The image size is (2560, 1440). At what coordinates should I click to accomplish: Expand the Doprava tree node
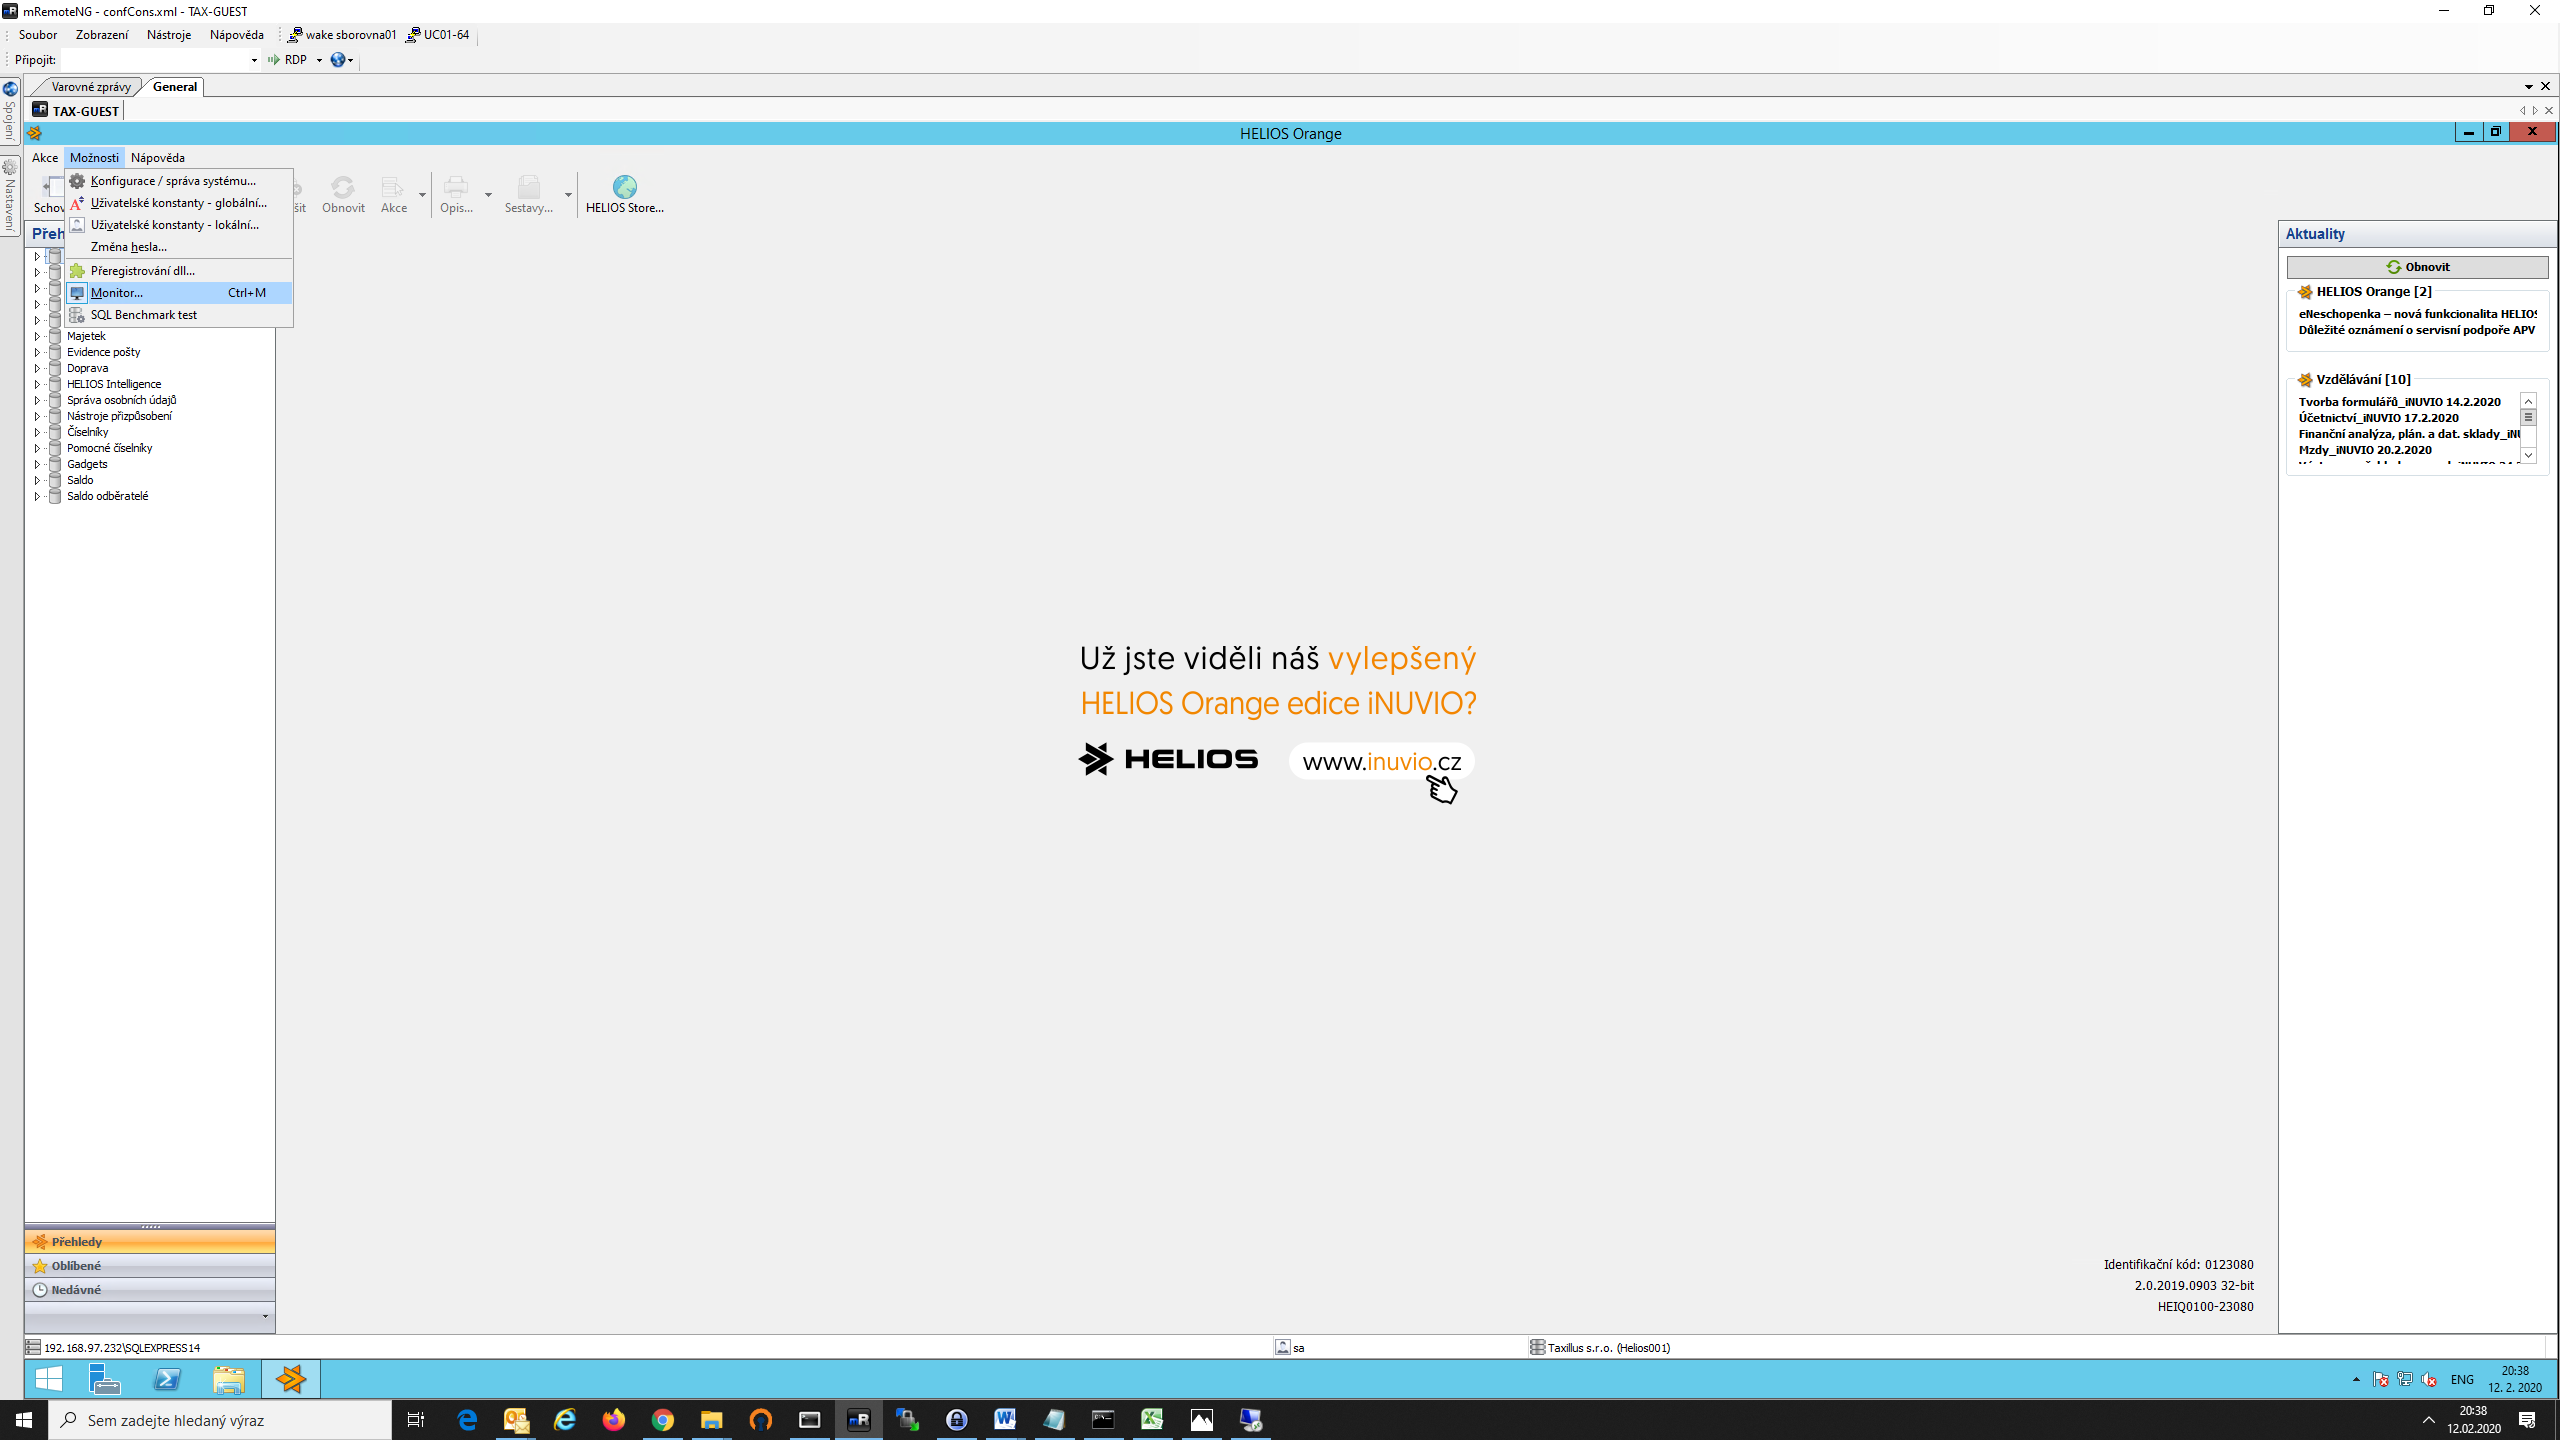coord(37,369)
